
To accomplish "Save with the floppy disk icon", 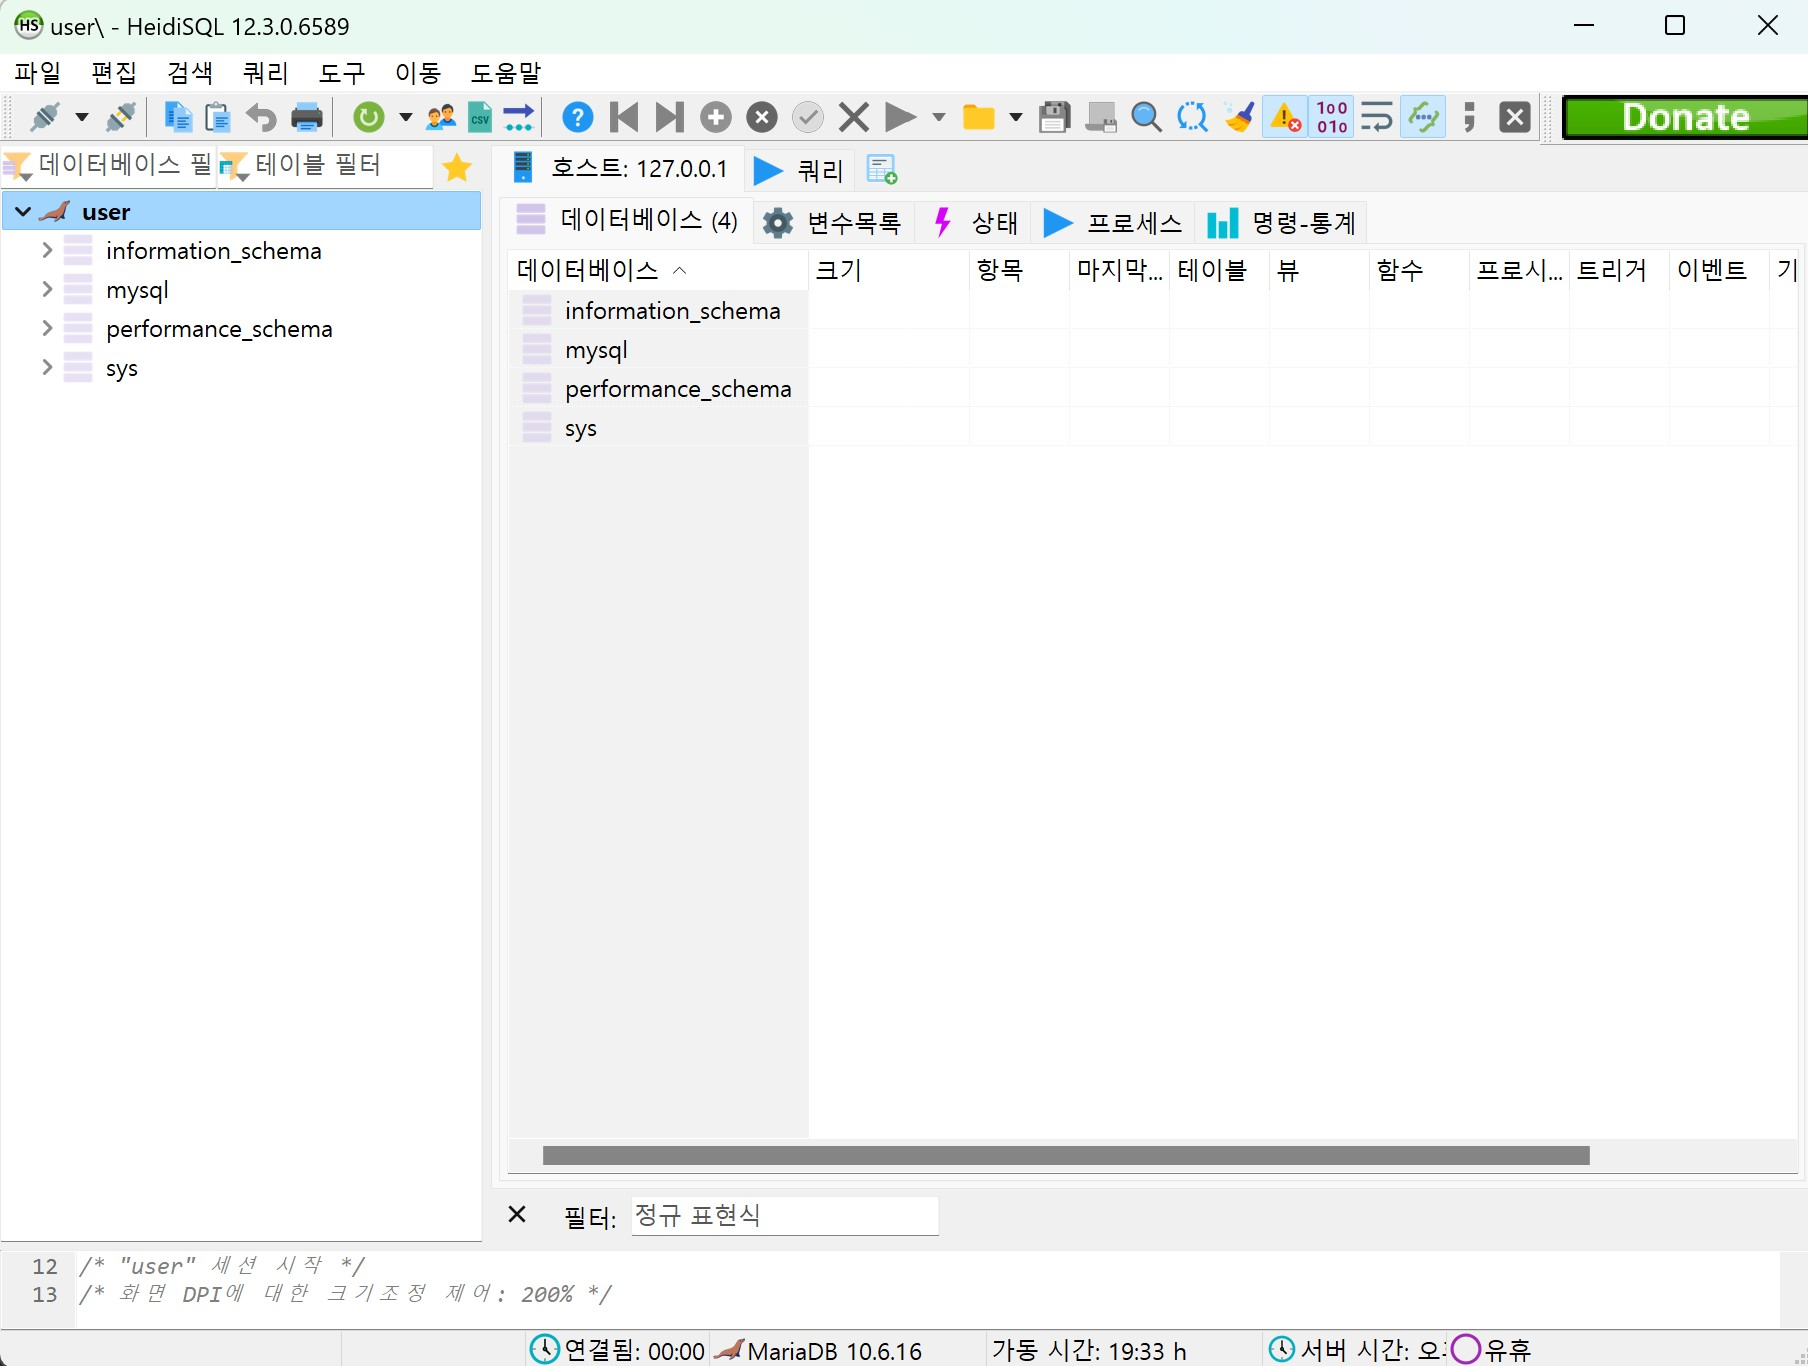I will pyautogui.click(x=1055, y=117).
